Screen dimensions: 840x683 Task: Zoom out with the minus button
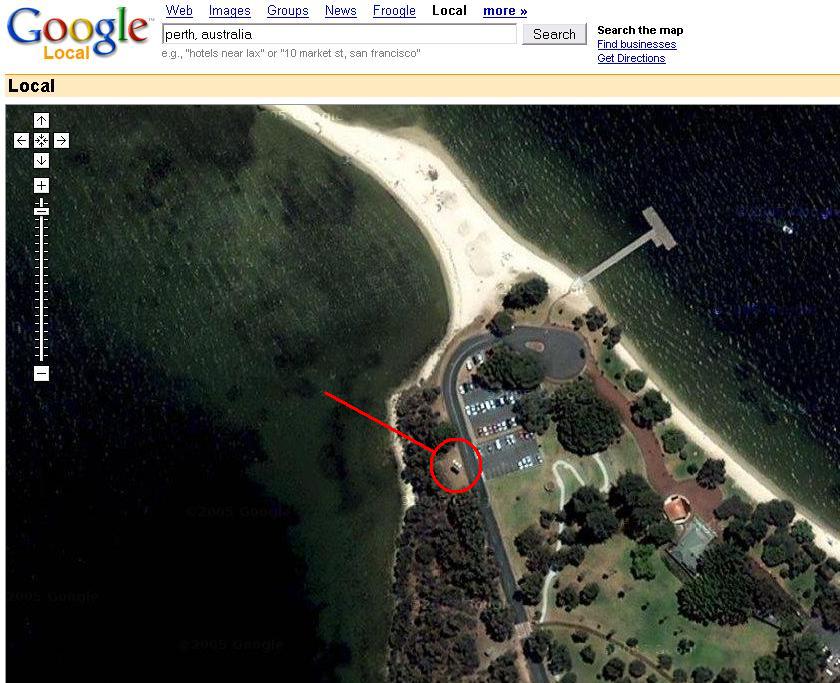41,373
